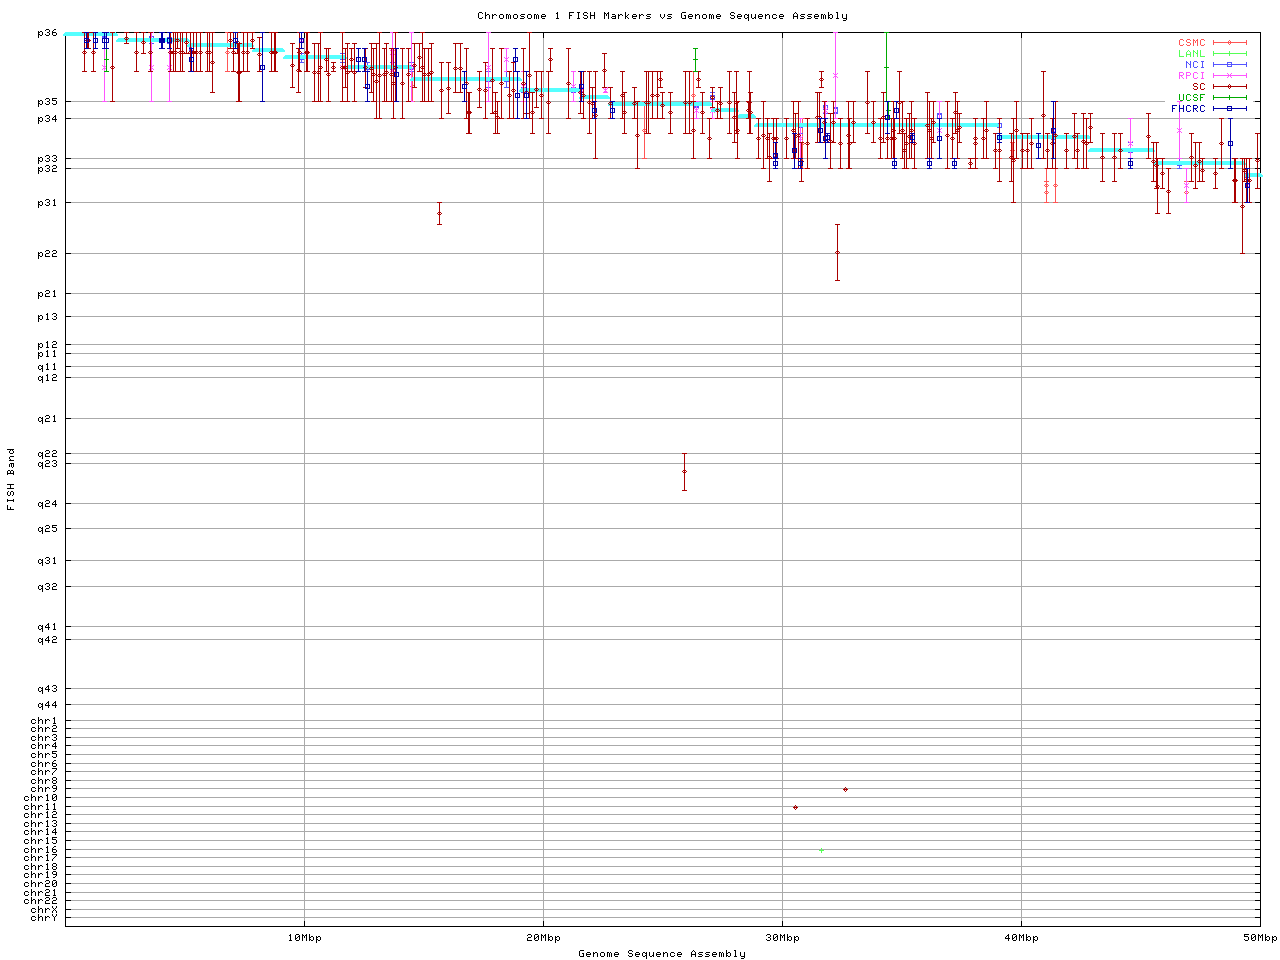Screen dimensions: 1280x960
Task: Click the CSMC legend marker symbol
Action: pyautogui.click(x=1229, y=43)
